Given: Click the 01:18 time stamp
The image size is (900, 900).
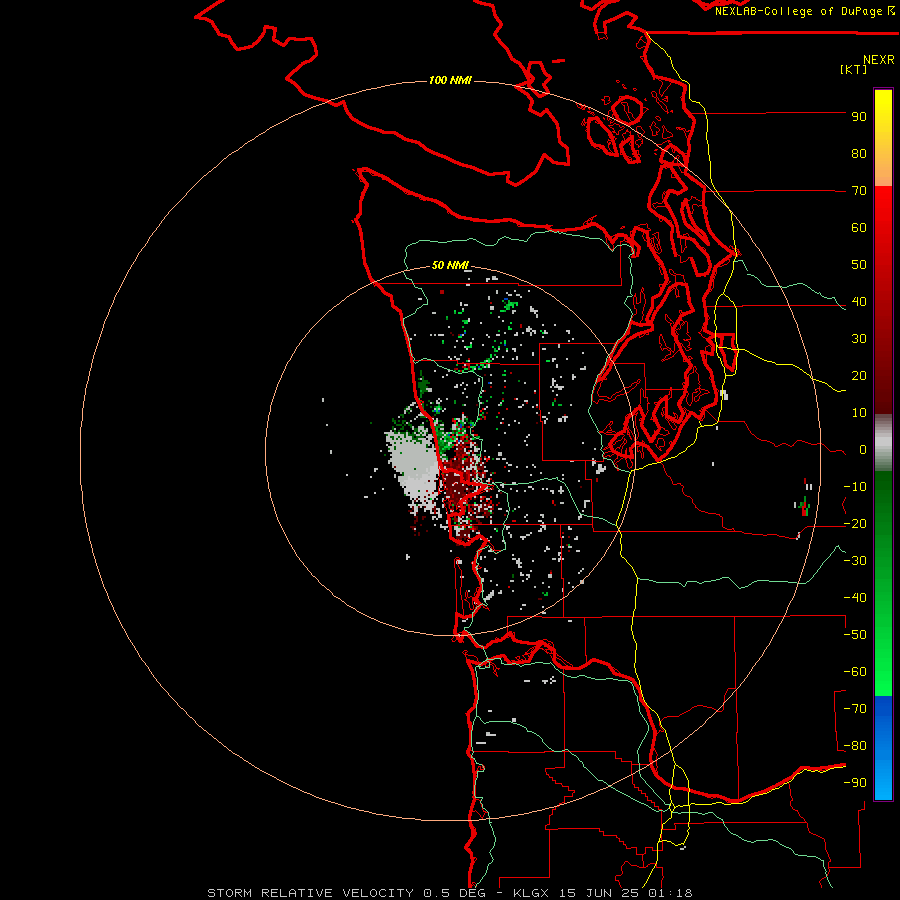Looking at the screenshot, I should 670,893.
